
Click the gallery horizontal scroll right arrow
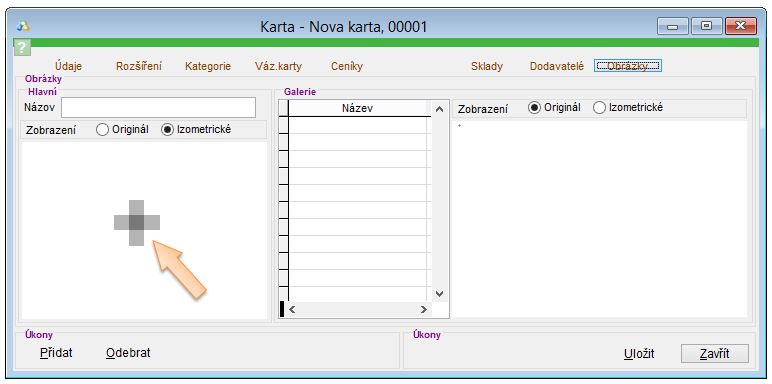[423, 310]
